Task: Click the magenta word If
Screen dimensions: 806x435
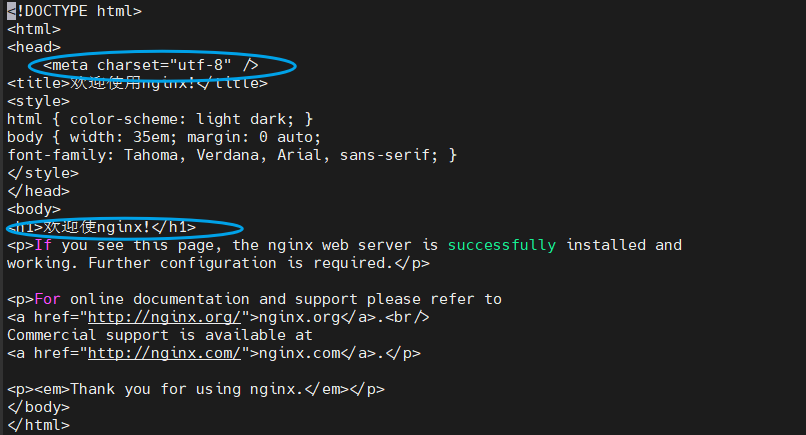Action: click(x=43, y=245)
